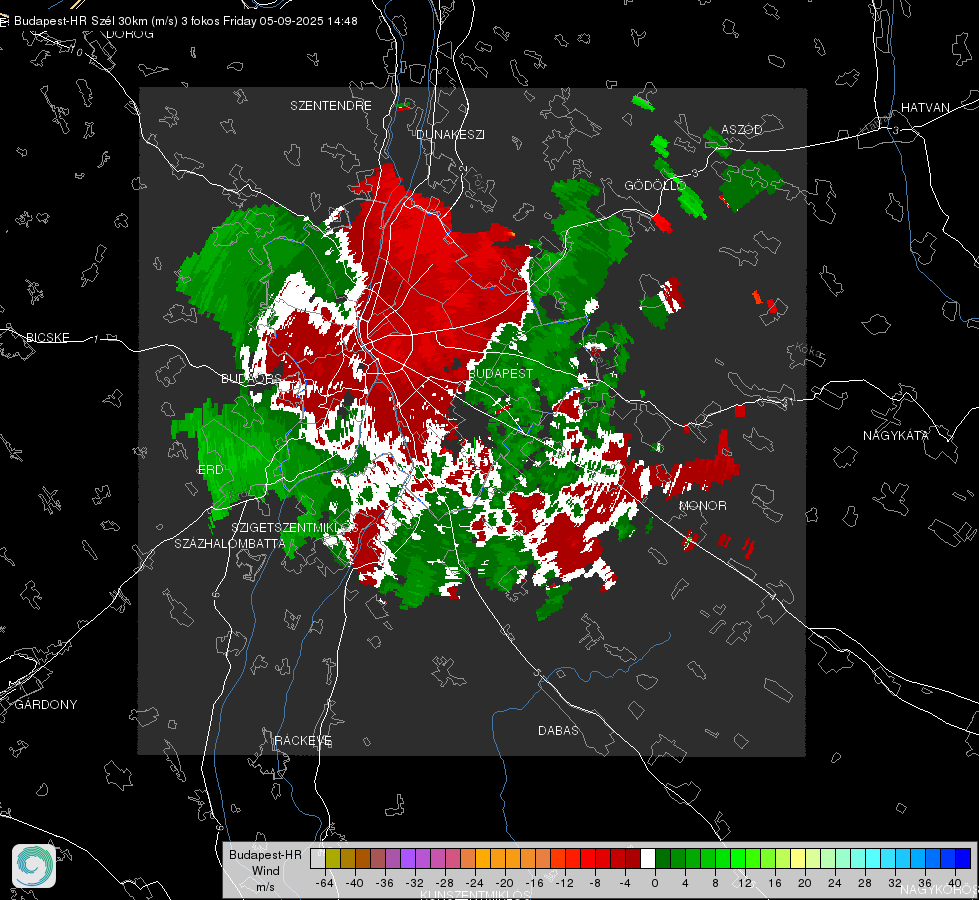Click the 0 legend value
Screen dimensions: 979x900
(x=654, y=883)
